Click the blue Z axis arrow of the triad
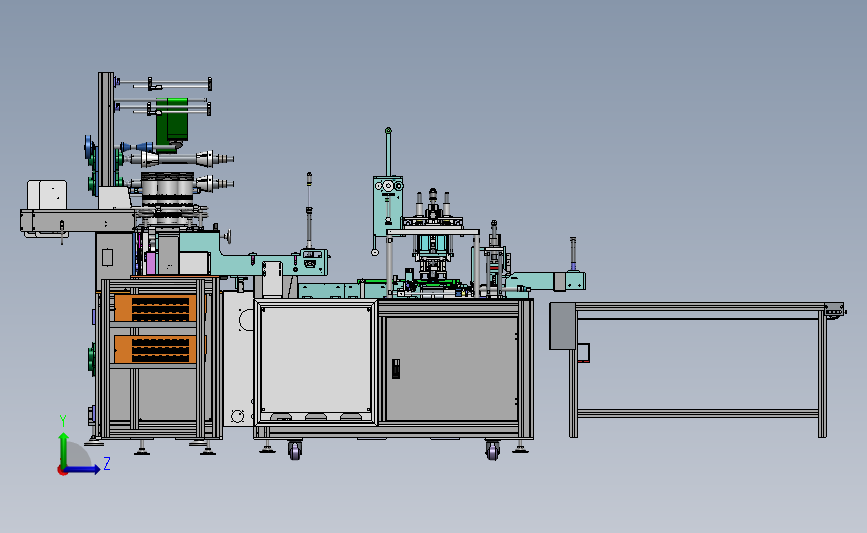This screenshot has height=533, width=867. (83, 469)
